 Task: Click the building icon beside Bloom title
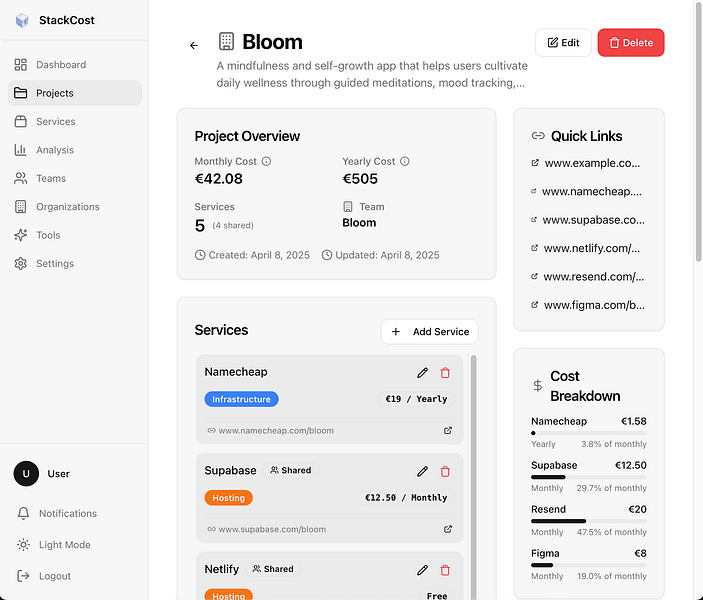tap(226, 41)
